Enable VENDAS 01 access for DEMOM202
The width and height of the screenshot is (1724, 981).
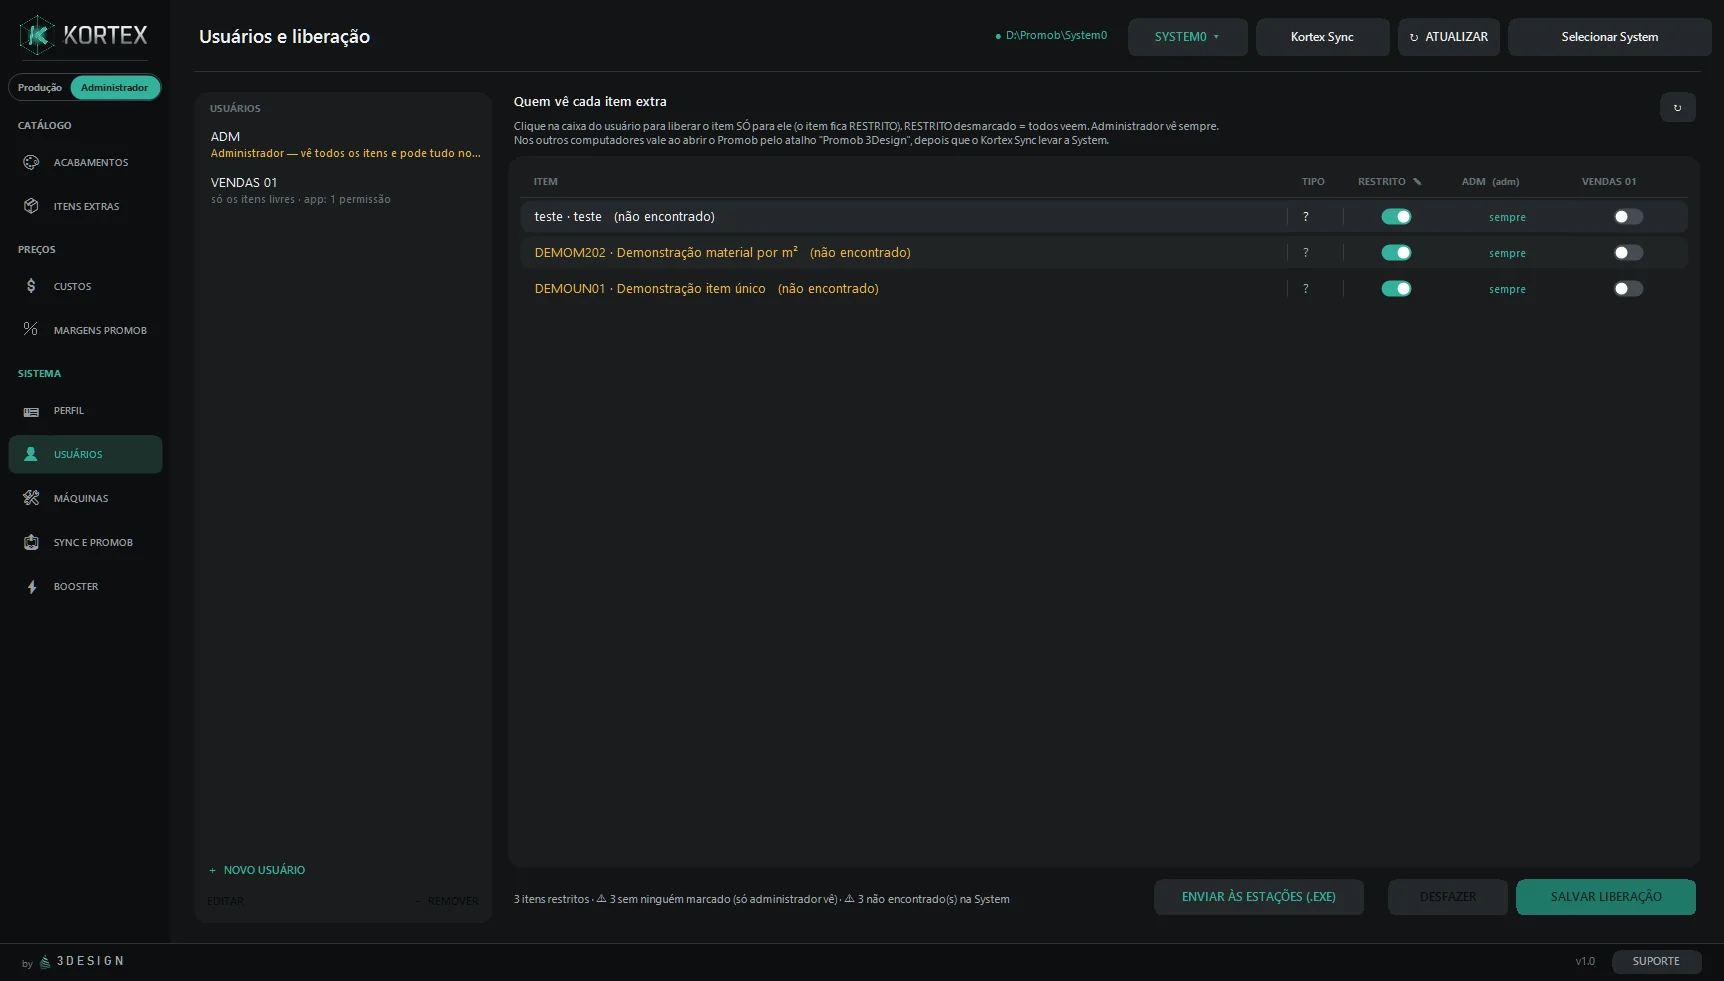pos(1628,253)
